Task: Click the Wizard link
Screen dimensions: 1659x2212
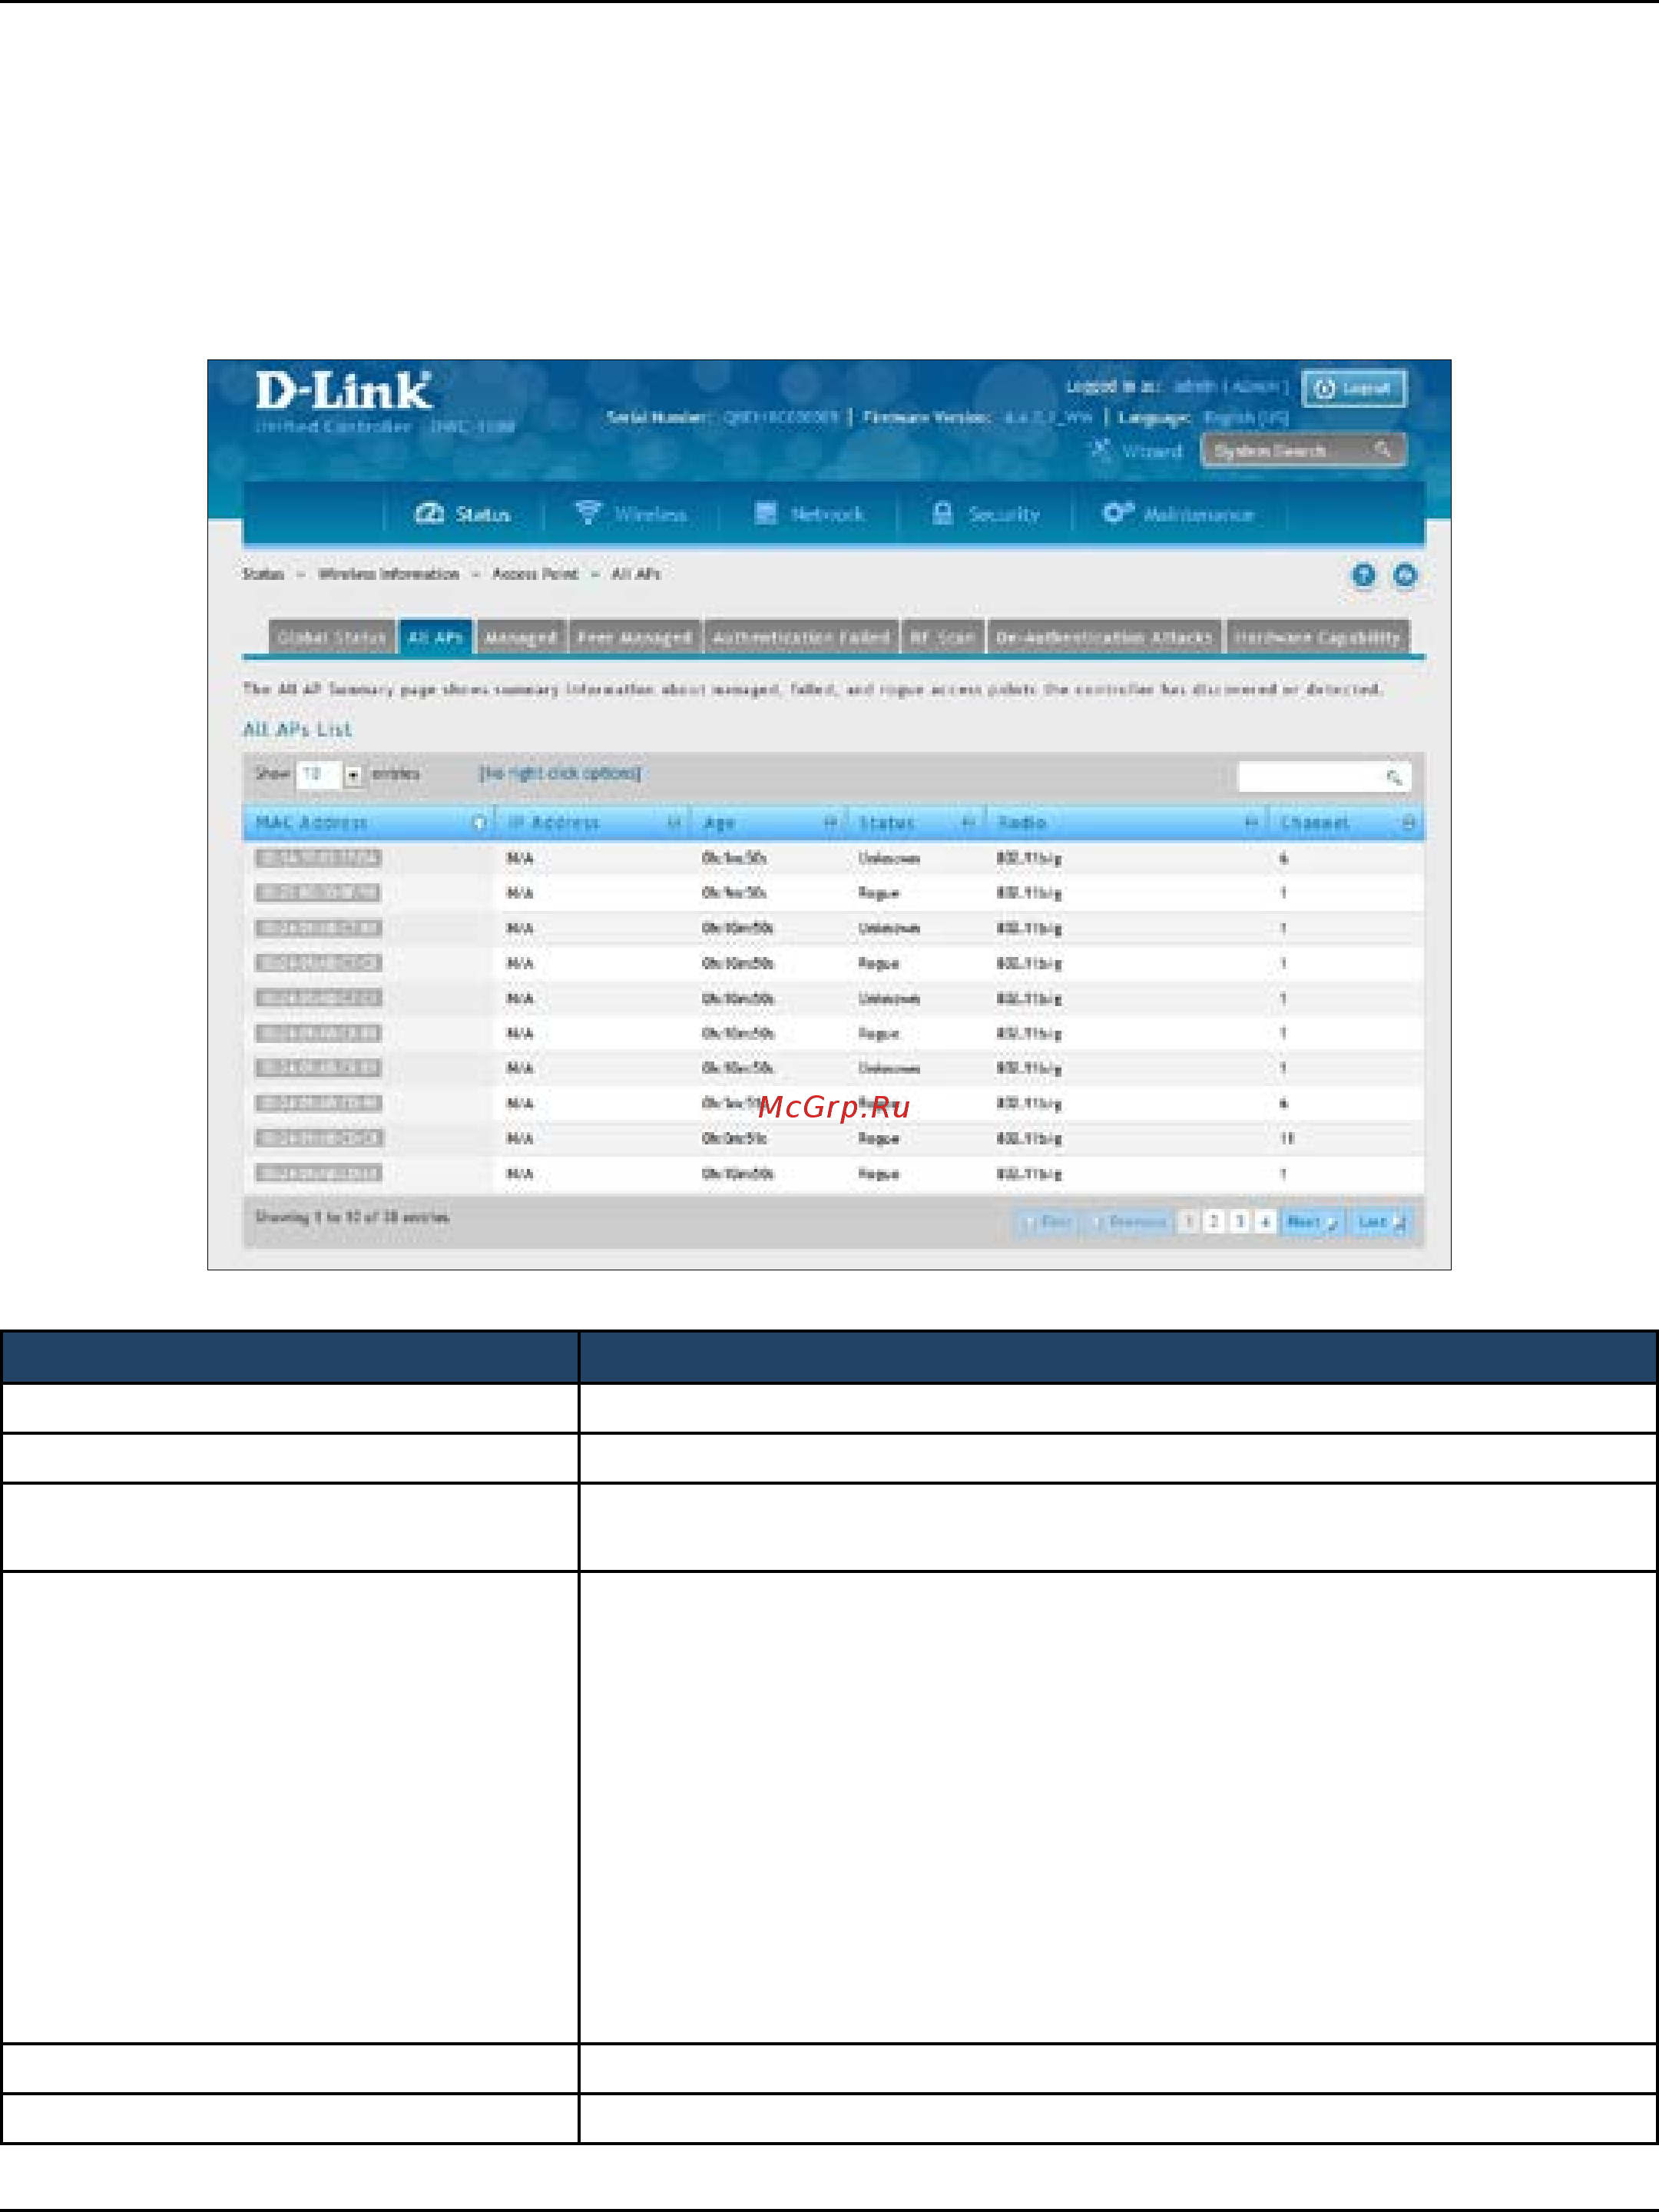Action: [x=1151, y=451]
